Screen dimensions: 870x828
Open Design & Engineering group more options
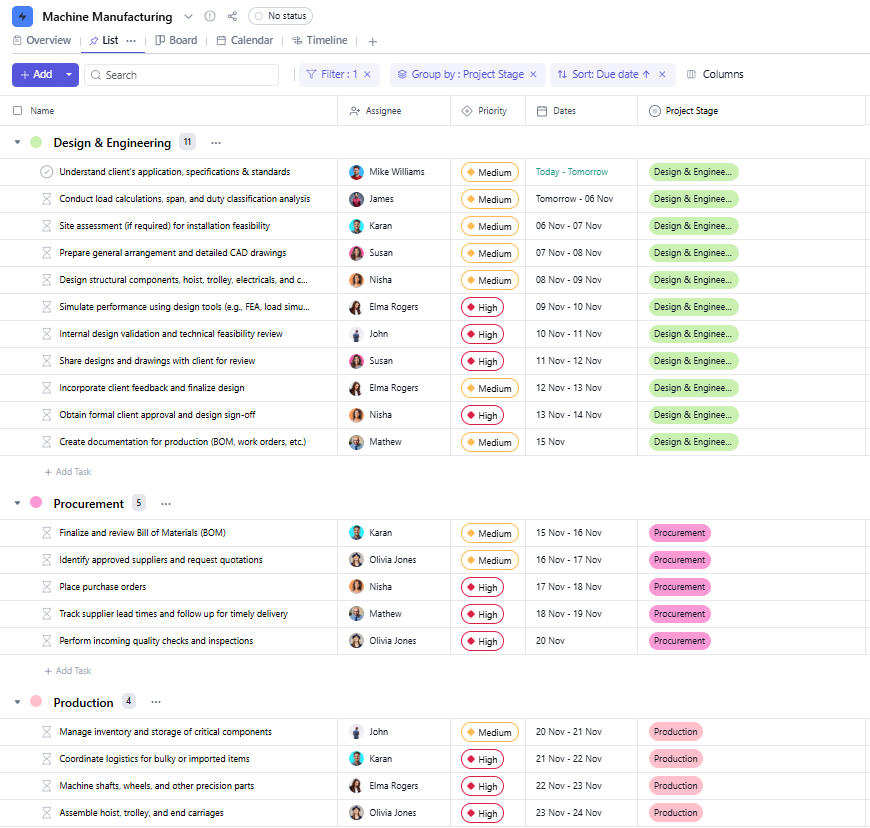tap(216, 143)
